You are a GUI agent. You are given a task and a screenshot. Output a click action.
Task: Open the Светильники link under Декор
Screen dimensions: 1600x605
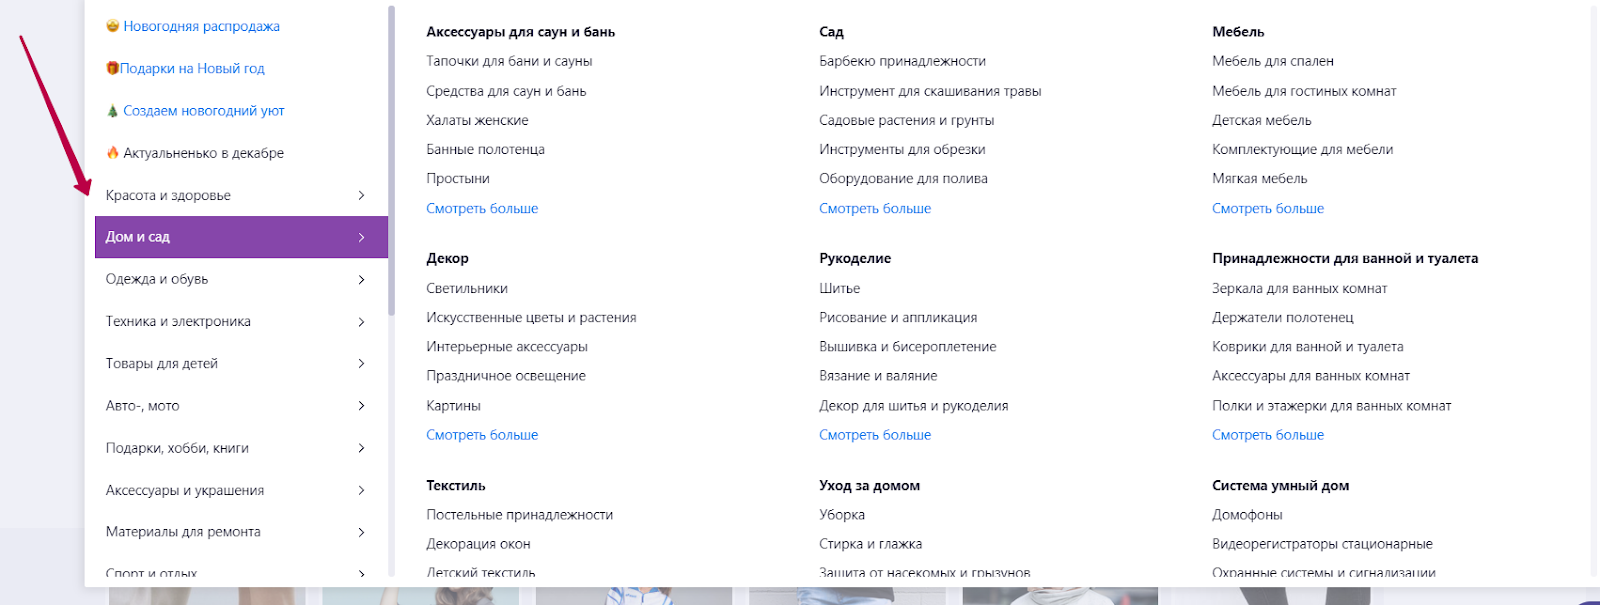pos(467,288)
